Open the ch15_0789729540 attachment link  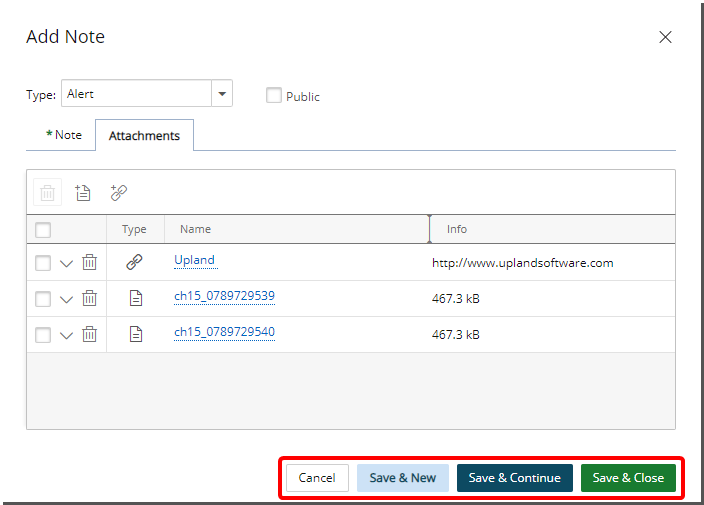click(224, 332)
